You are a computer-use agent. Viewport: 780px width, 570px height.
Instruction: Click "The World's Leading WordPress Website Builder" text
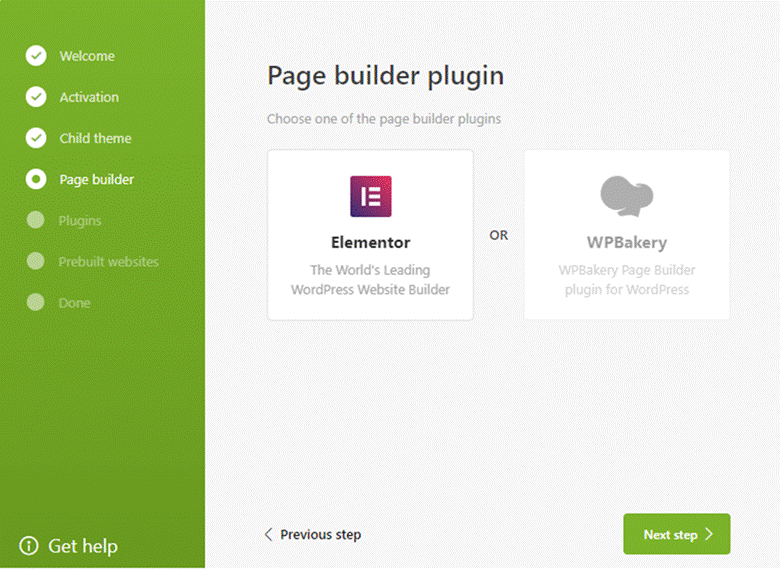371,280
